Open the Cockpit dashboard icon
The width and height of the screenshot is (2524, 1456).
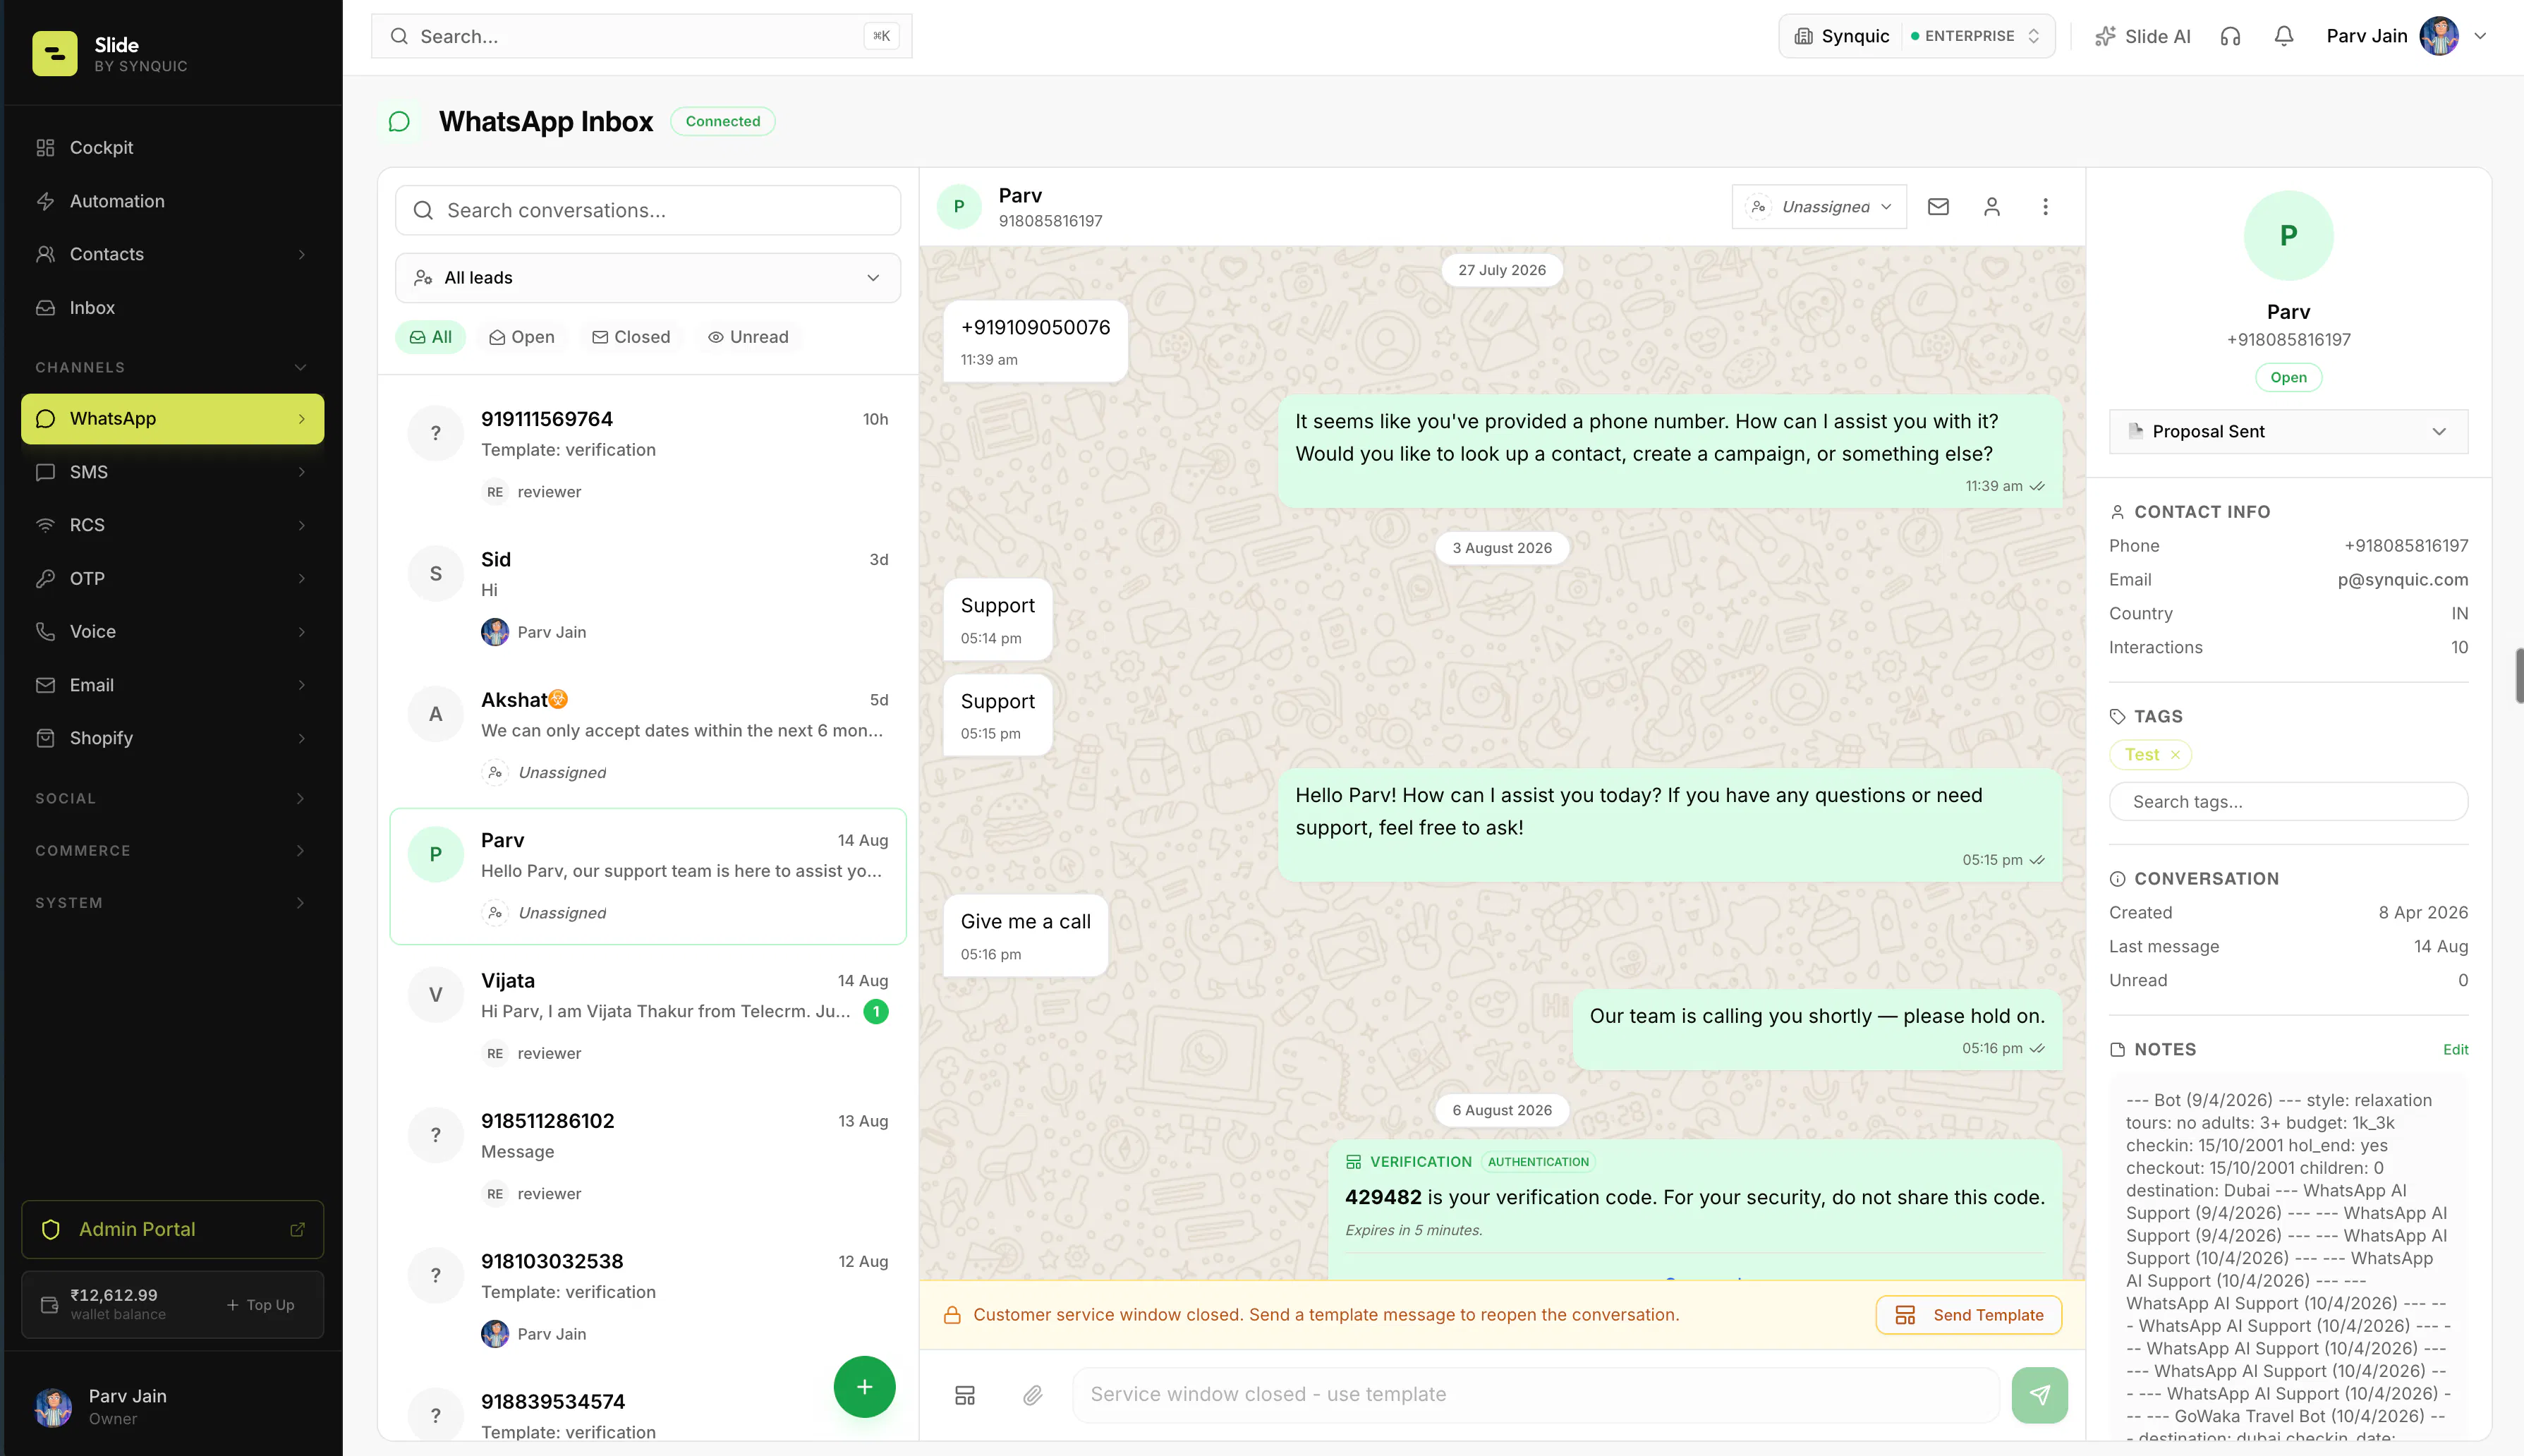click(45, 148)
